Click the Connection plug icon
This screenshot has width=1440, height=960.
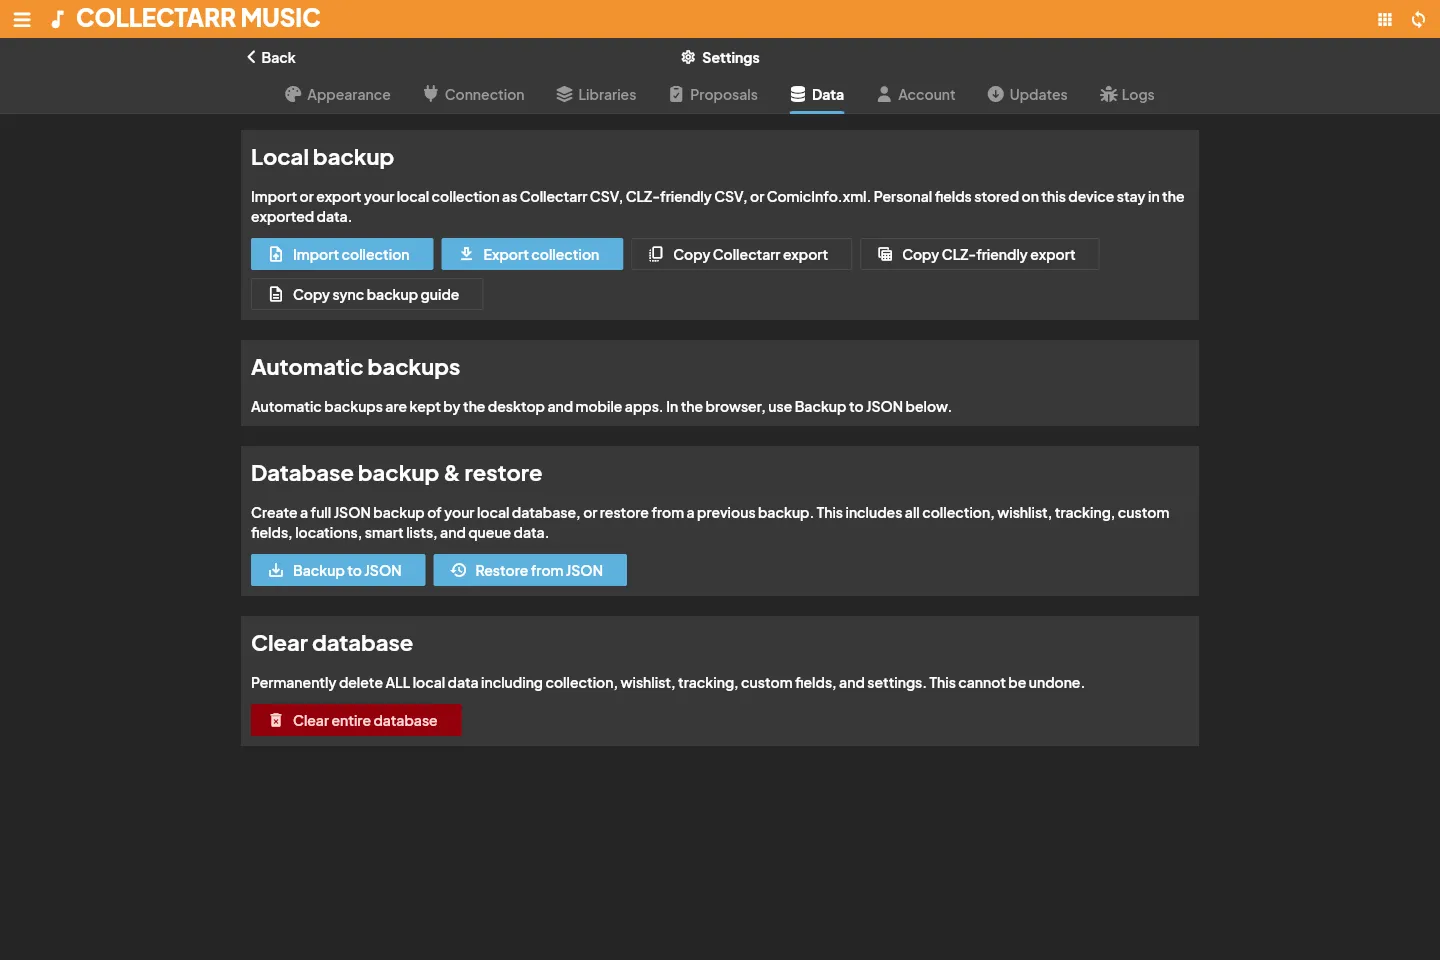click(431, 94)
